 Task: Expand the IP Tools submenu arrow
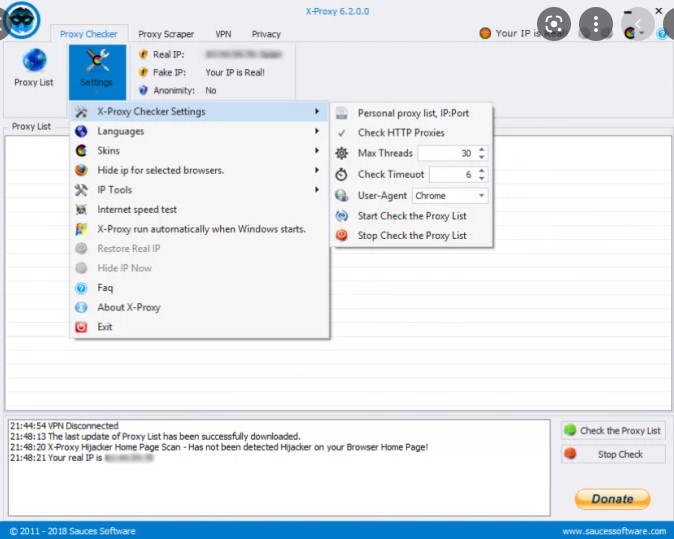click(x=317, y=190)
